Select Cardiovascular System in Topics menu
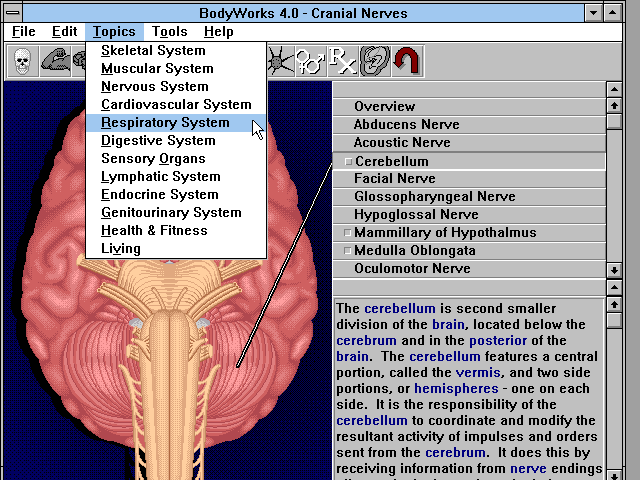This screenshot has height=480, width=640. [x=176, y=105]
